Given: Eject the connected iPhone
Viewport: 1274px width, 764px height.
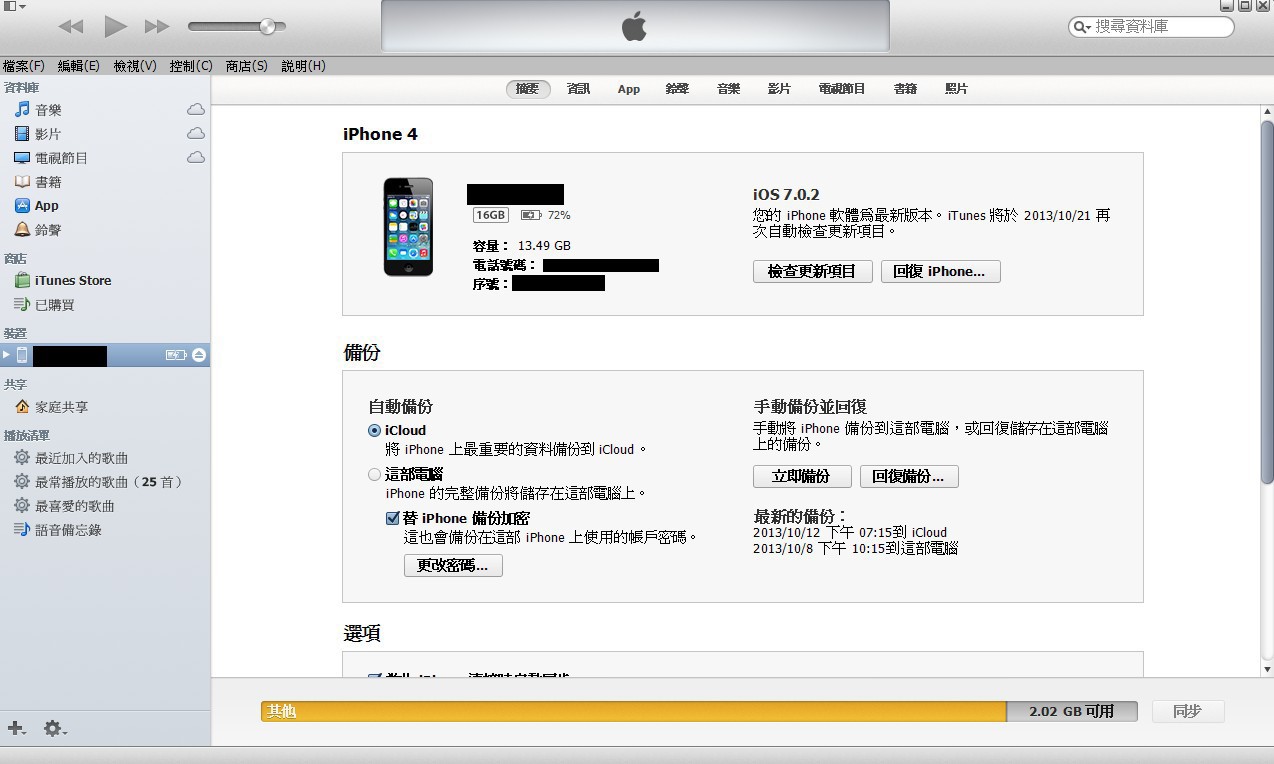Looking at the screenshot, I should 199,355.
